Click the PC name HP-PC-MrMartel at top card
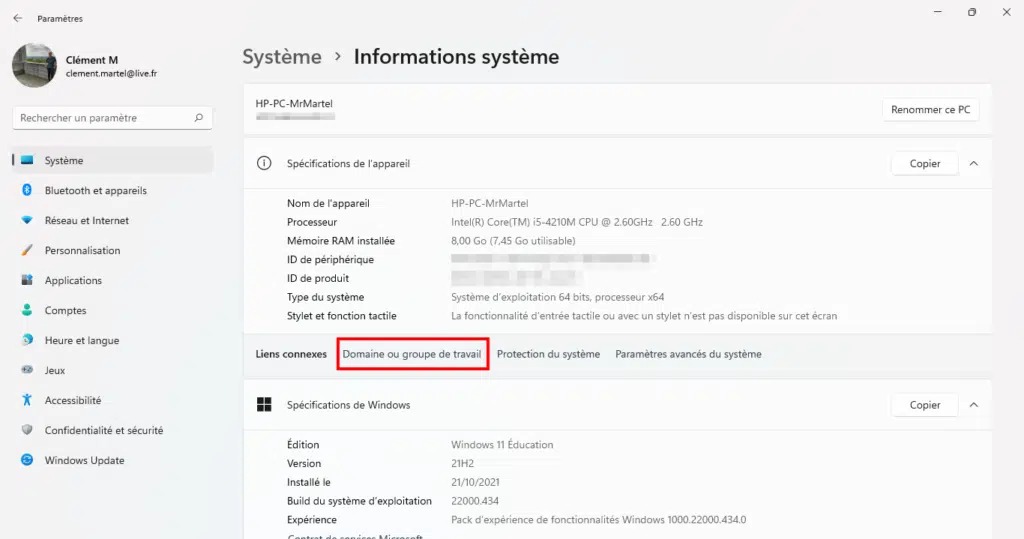 [x=294, y=103]
